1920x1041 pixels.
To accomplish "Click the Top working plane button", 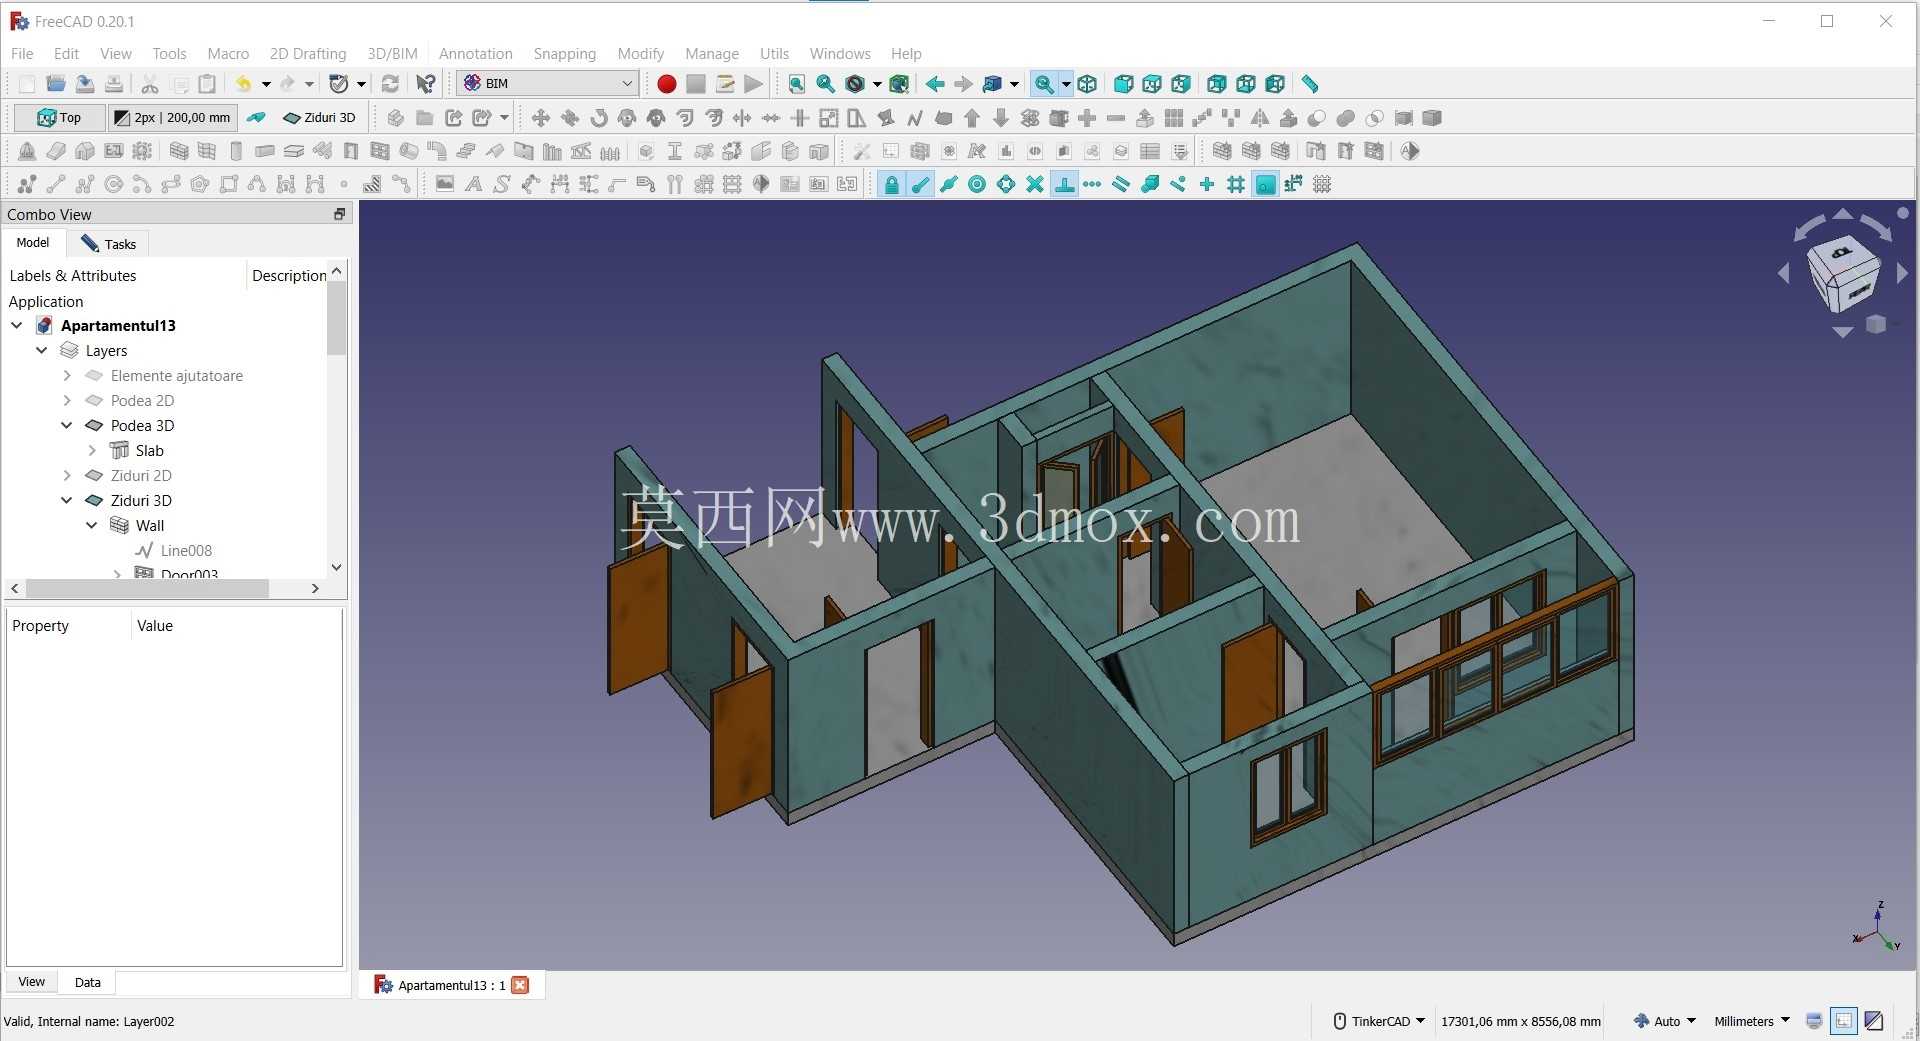I will (x=59, y=118).
